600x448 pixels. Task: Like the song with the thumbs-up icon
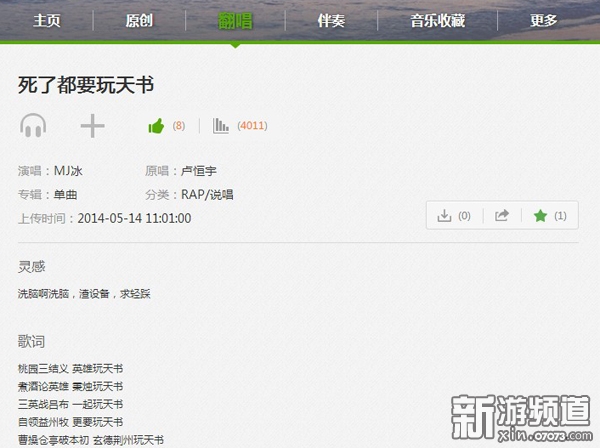(155, 126)
